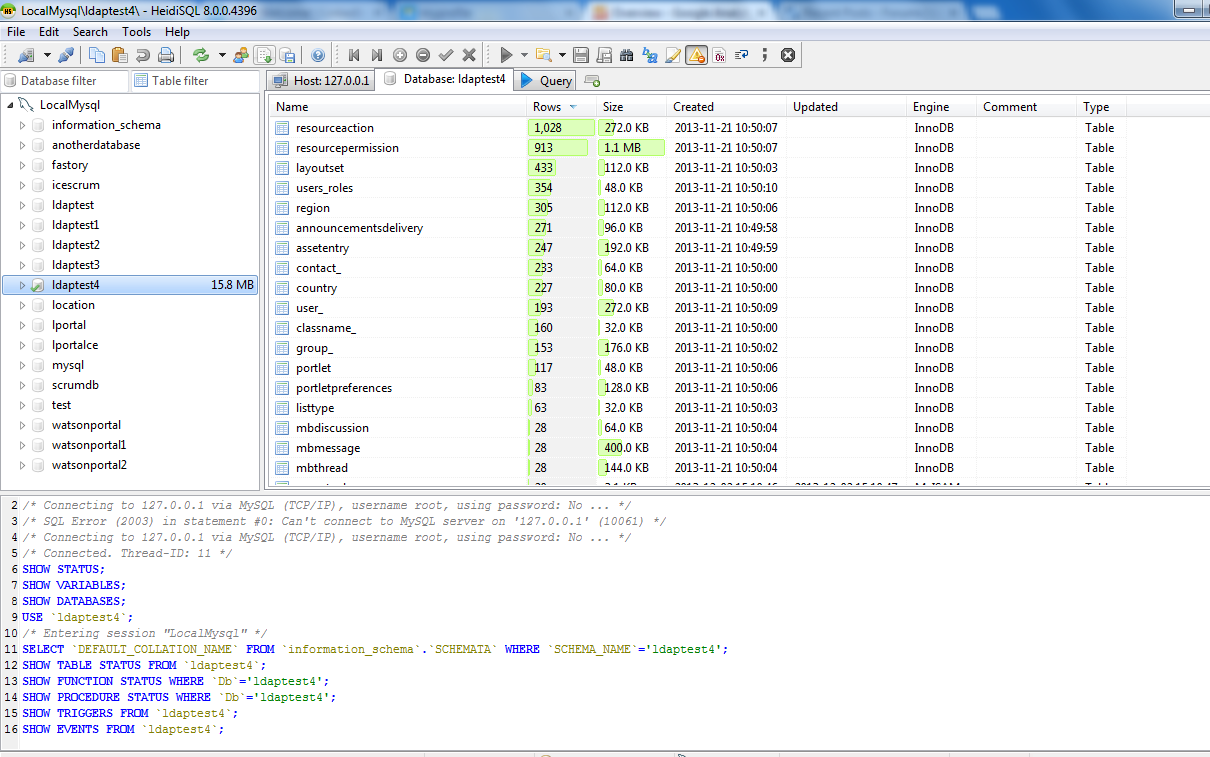The width and height of the screenshot is (1210, 757).
Task: Print the current view
Action: tap(166, 55)
